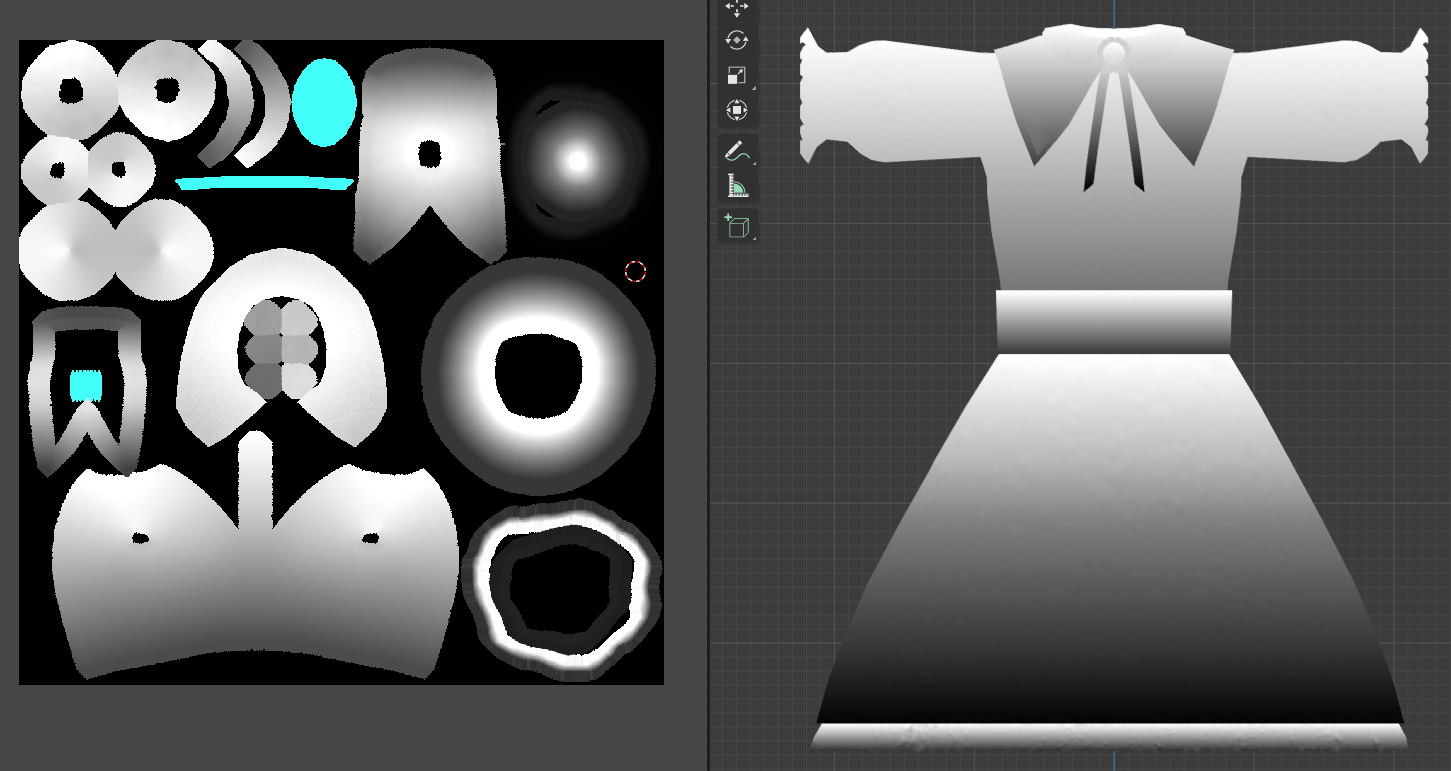Click the red-white 2D cursor in the UV editor
The height and width of the screenshot is (771, 1451).
click(x=635, y=271)
